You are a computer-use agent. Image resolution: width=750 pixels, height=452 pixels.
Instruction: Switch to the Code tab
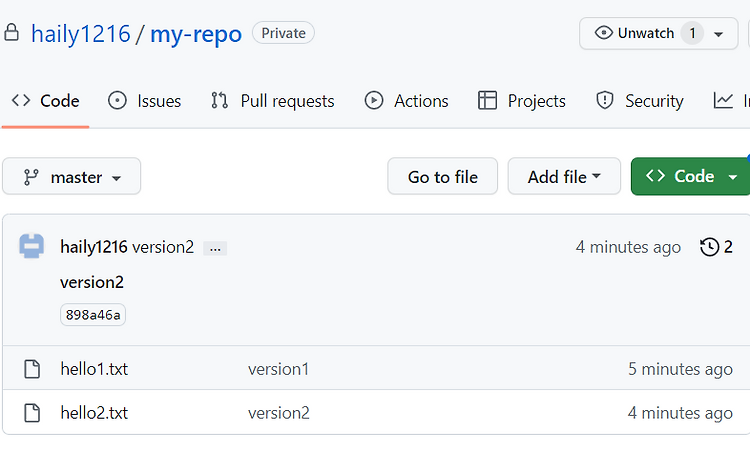coord(45,101)
